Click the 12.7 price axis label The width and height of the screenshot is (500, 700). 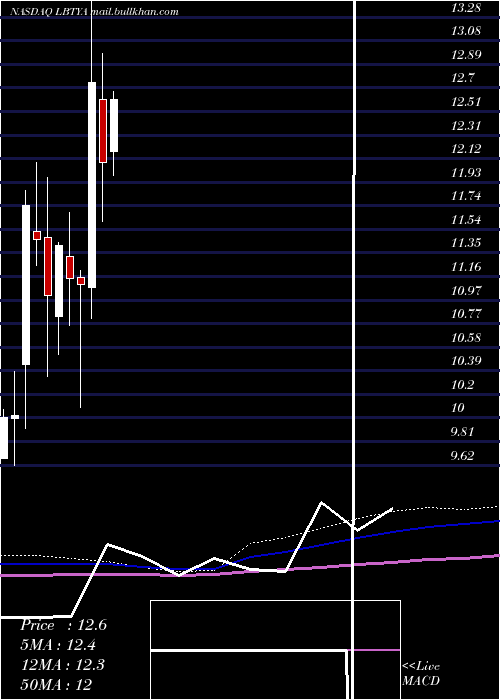coord(463,78)
